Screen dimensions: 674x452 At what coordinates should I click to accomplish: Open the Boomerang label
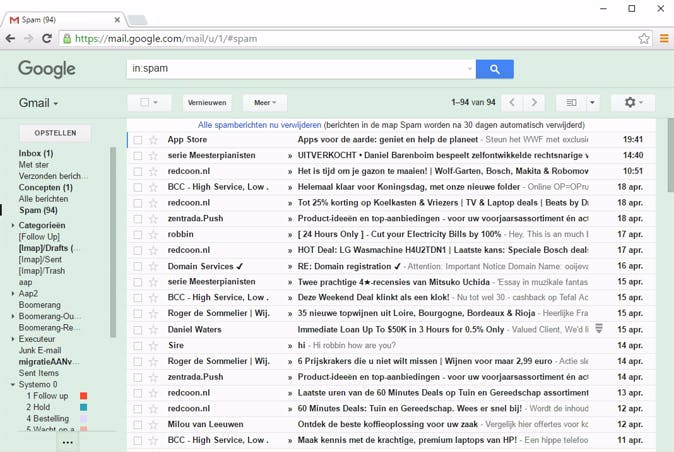[40, 305]
